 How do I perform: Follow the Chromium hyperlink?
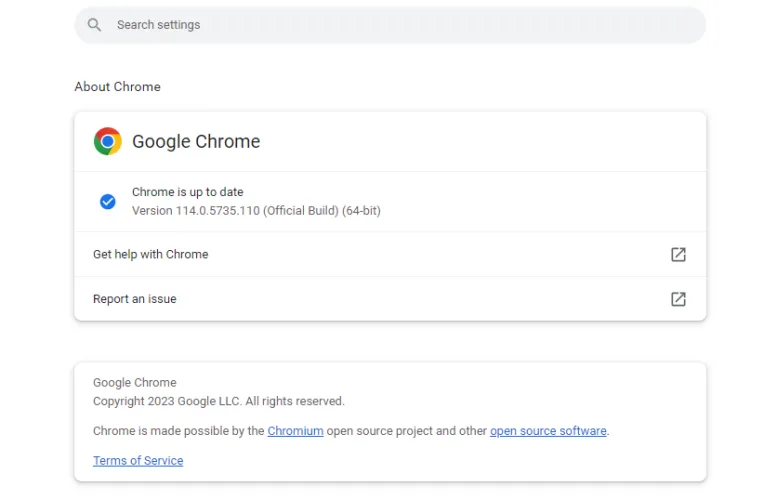tap(295, 431)
